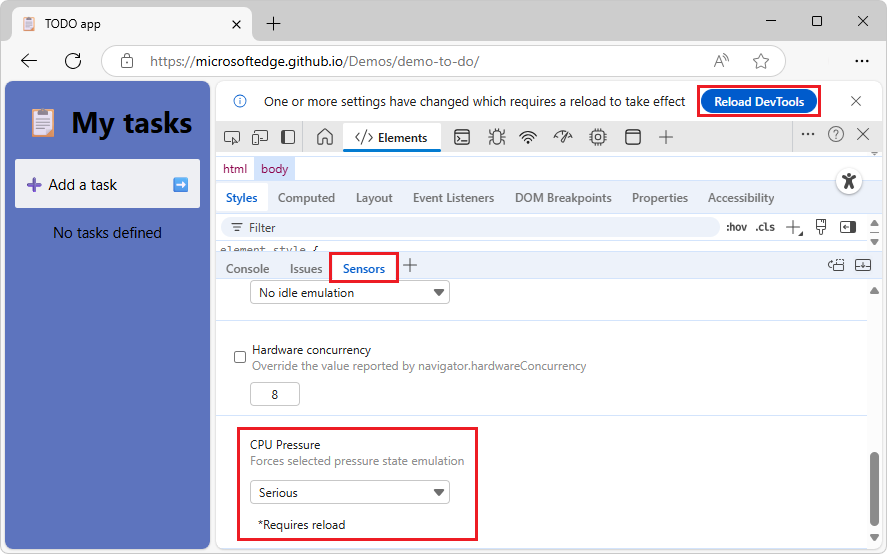Click the drawer vertical scrollbar thumb
Image resolution: width=887 pixels, height=554 pixels.
(874, 489)
